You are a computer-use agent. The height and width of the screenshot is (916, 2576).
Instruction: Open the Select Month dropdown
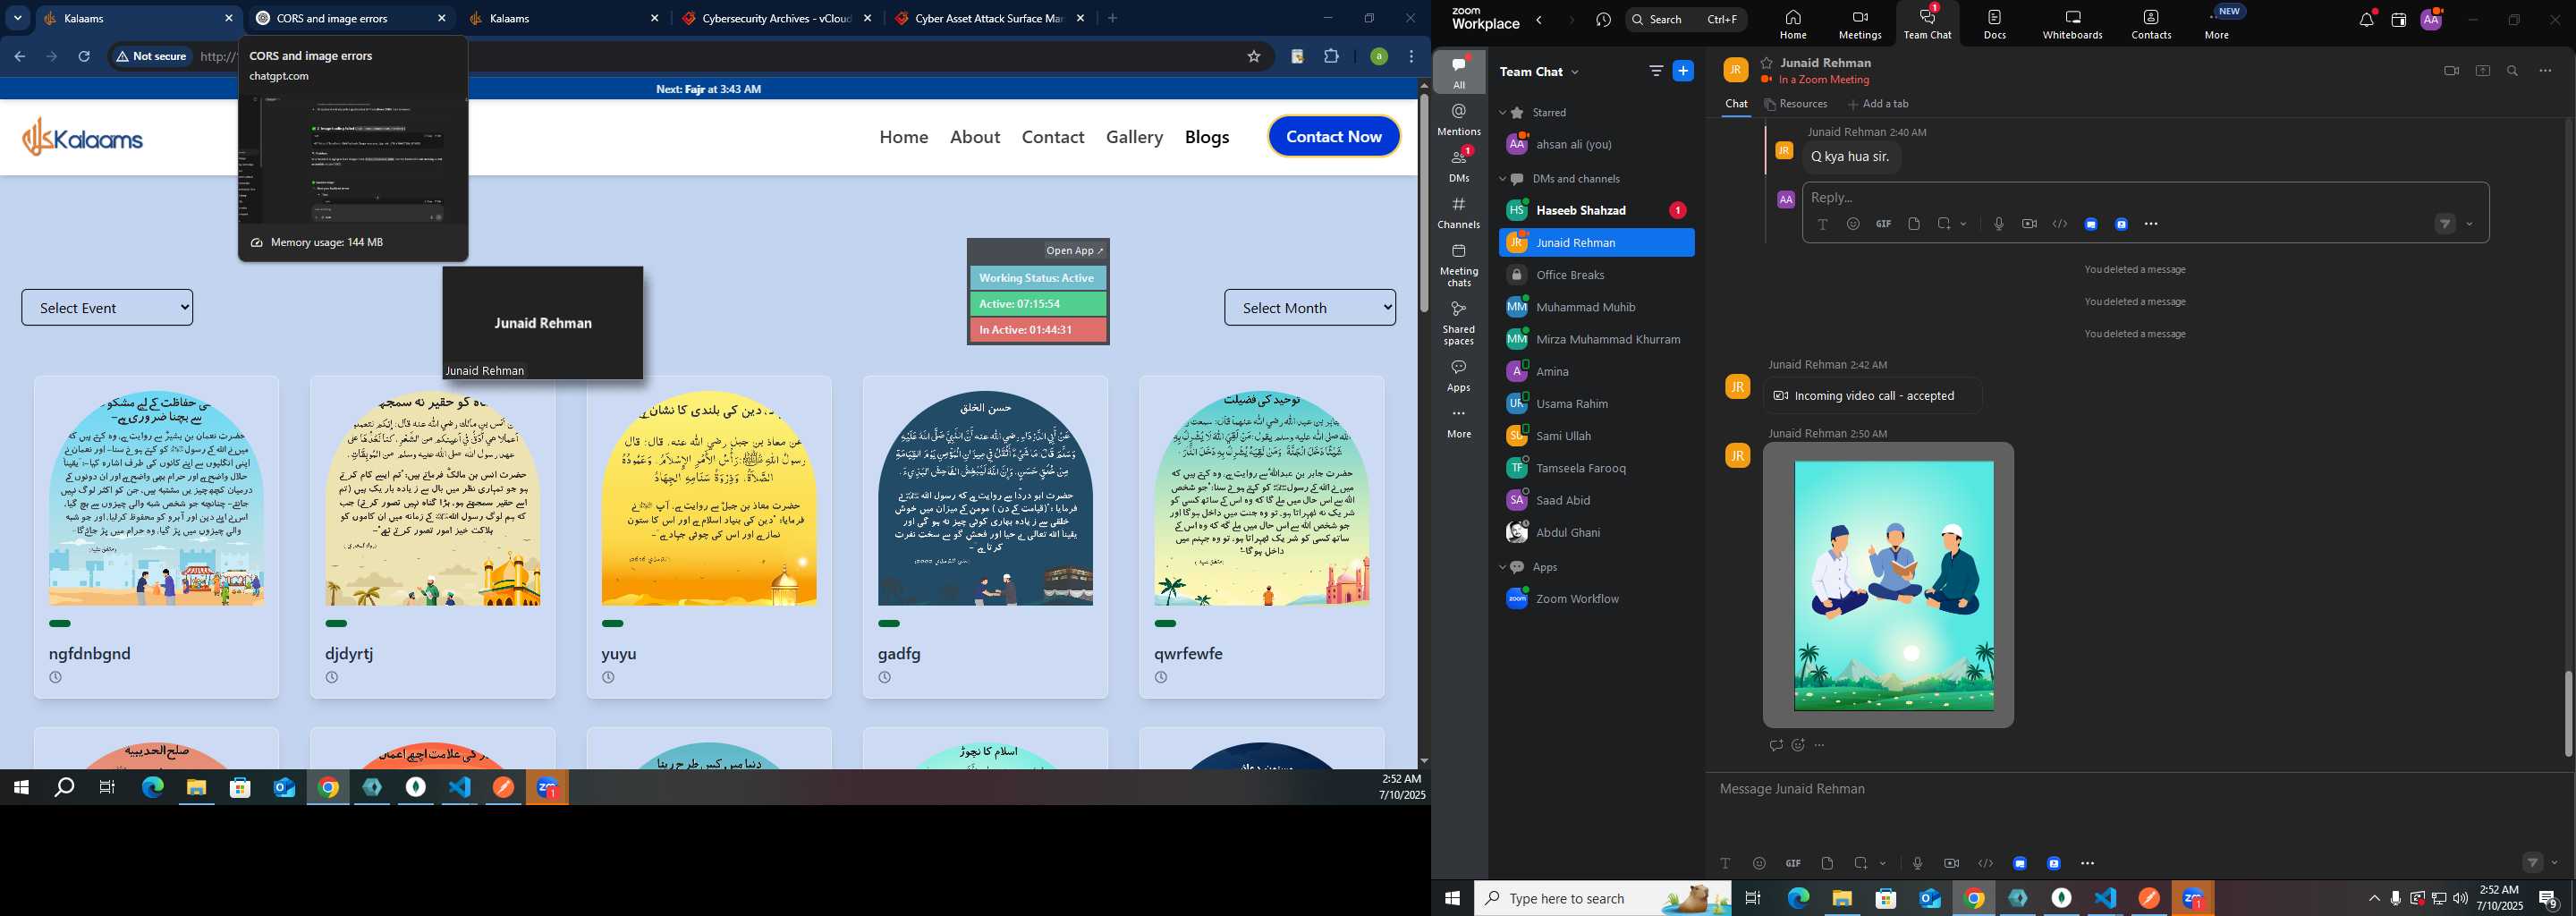[1310, 308]
